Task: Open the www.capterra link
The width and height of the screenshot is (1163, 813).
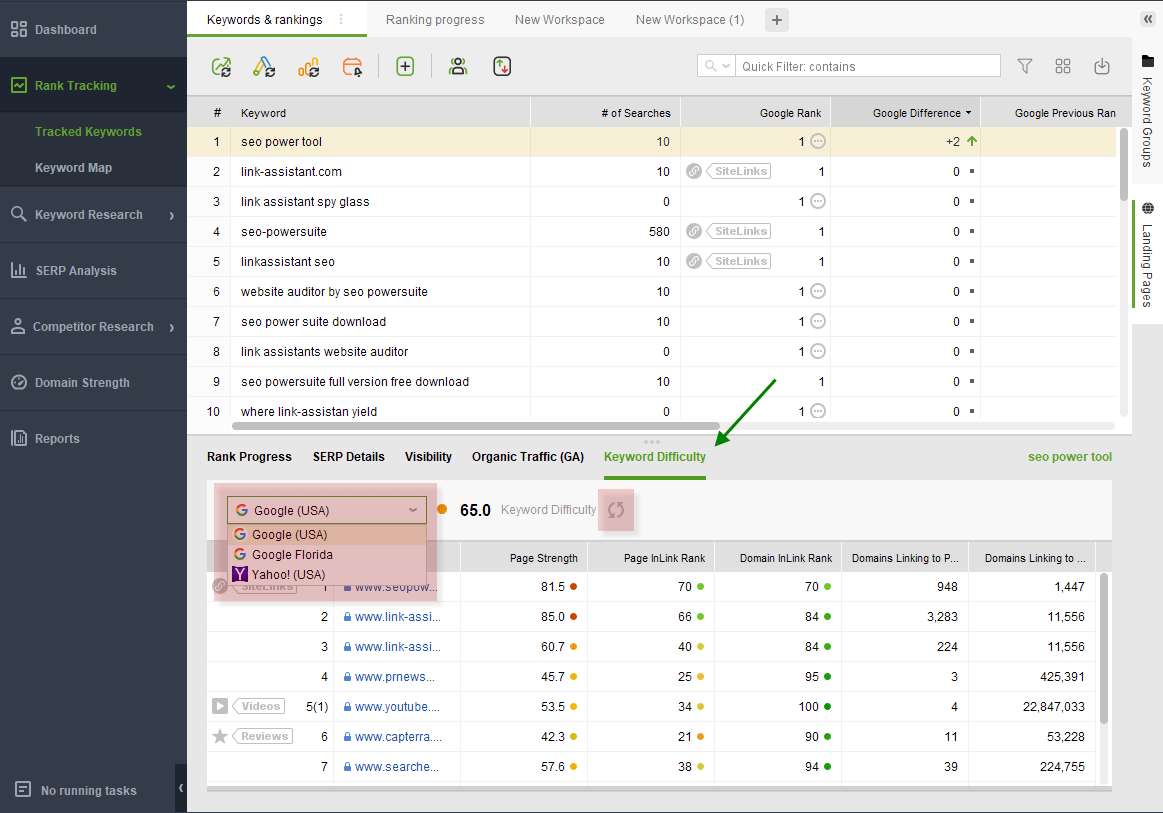Action: [398, 737]
